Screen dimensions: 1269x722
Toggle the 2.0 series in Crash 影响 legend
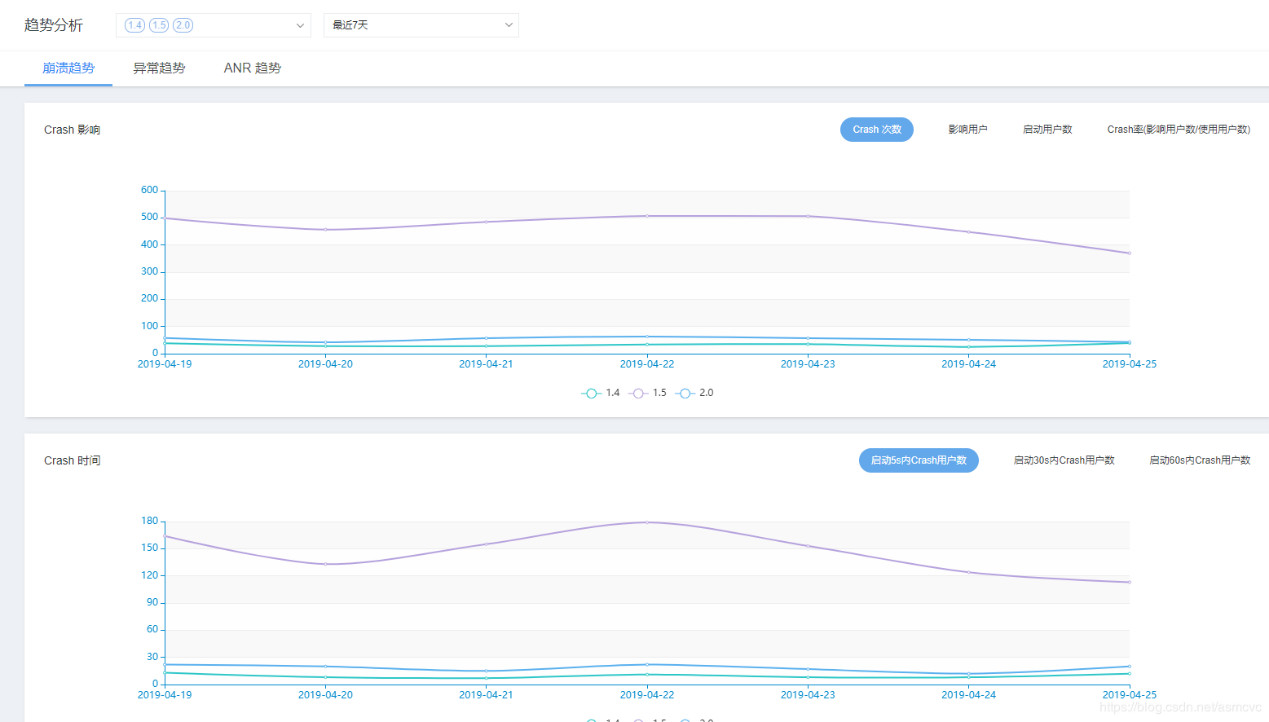(x=695, y=393)
